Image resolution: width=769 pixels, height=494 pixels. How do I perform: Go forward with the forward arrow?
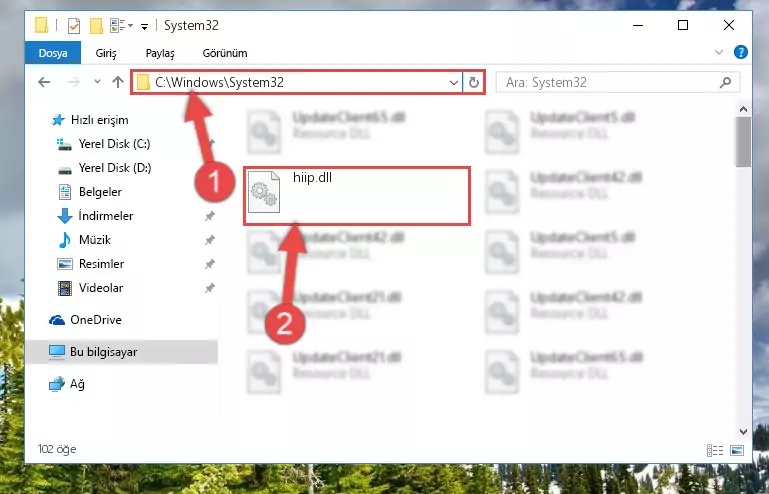pyautogui.click(x=74, y=82)
